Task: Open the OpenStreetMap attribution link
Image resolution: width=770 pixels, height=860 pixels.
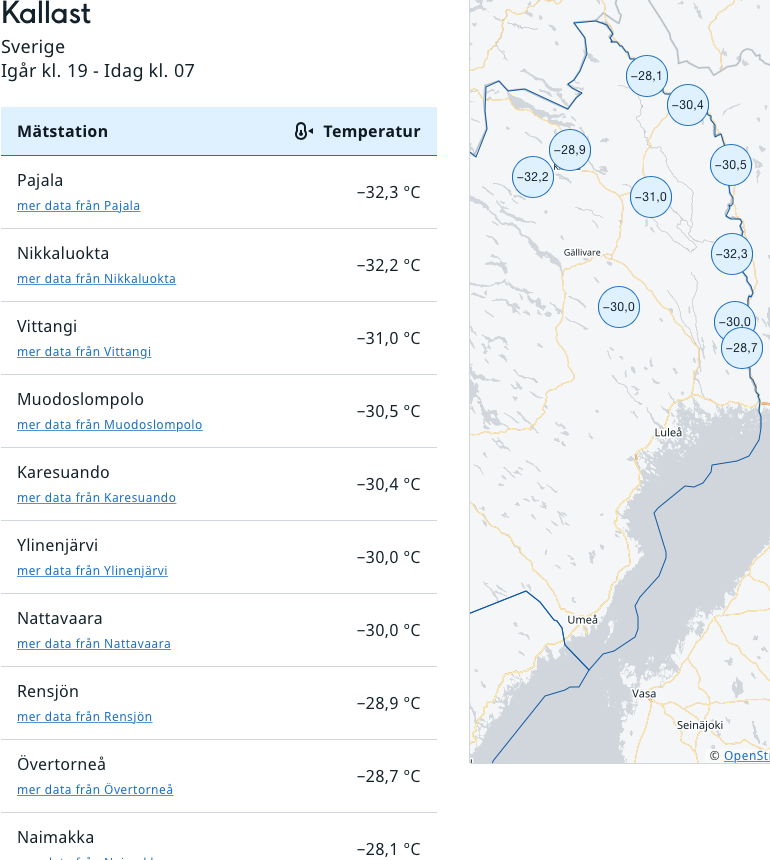Action: (746, 756)
